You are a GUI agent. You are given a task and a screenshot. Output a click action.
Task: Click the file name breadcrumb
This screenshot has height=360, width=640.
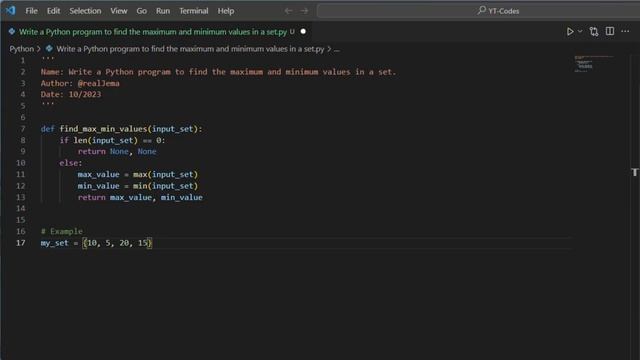point(190,49)
